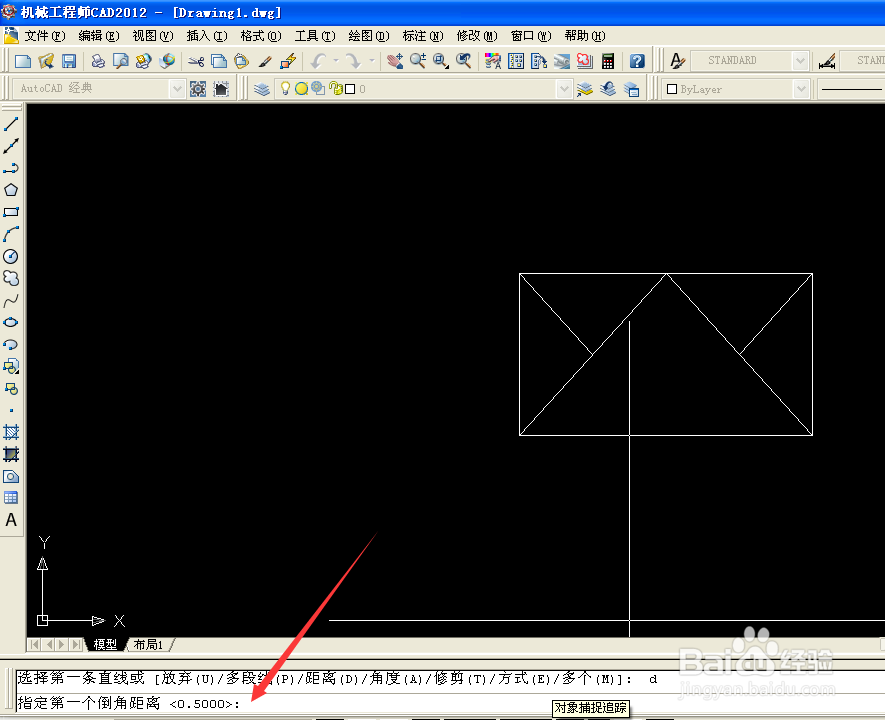Viewport: 885px width, 720px height.
Task: Switch to 模型 tab
Action: [105, 644]
